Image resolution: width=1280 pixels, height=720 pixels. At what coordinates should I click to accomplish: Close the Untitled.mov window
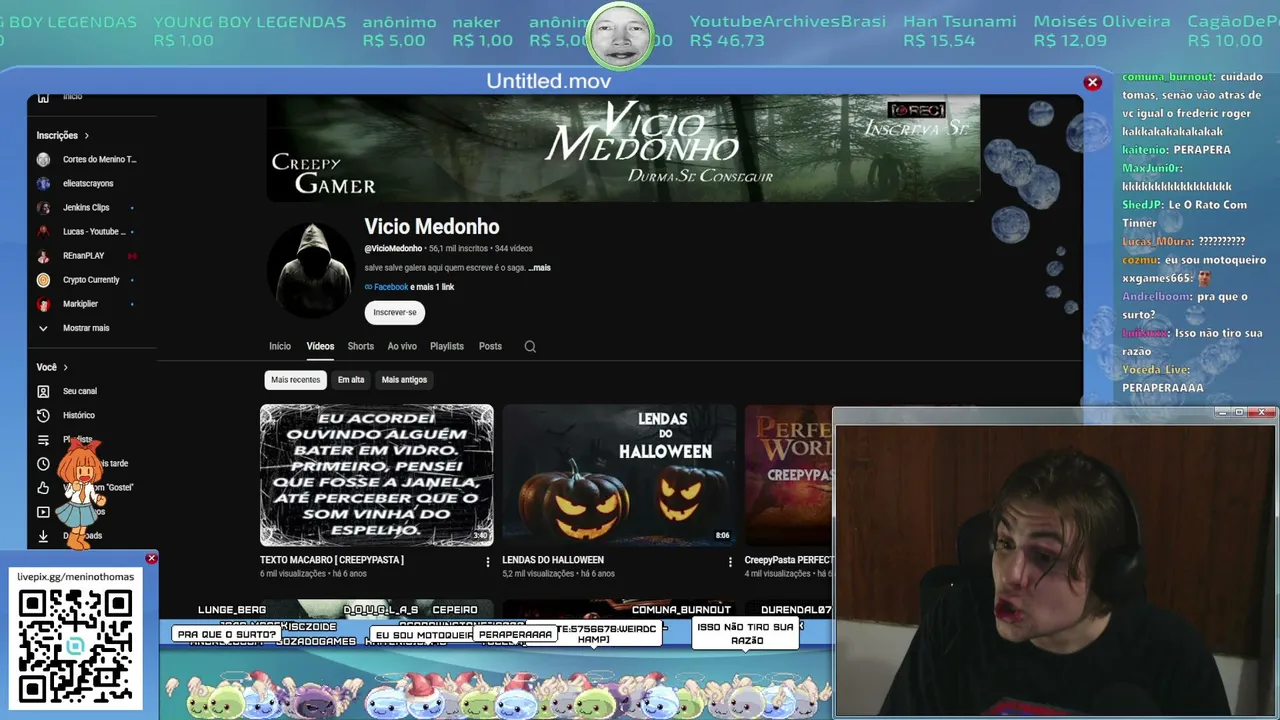(x=1093, y=83)
